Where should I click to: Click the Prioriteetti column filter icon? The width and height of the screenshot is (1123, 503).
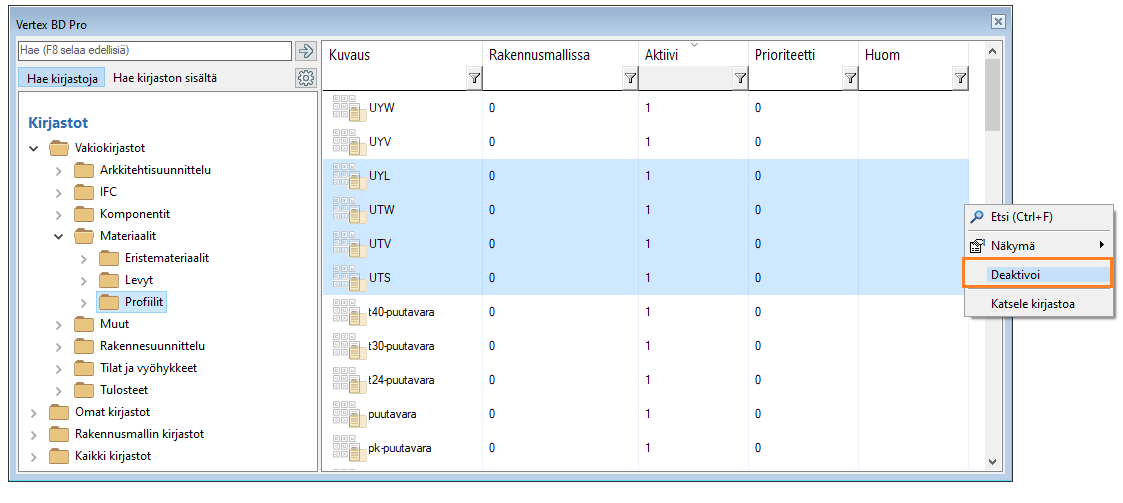(x=850, y=78)
